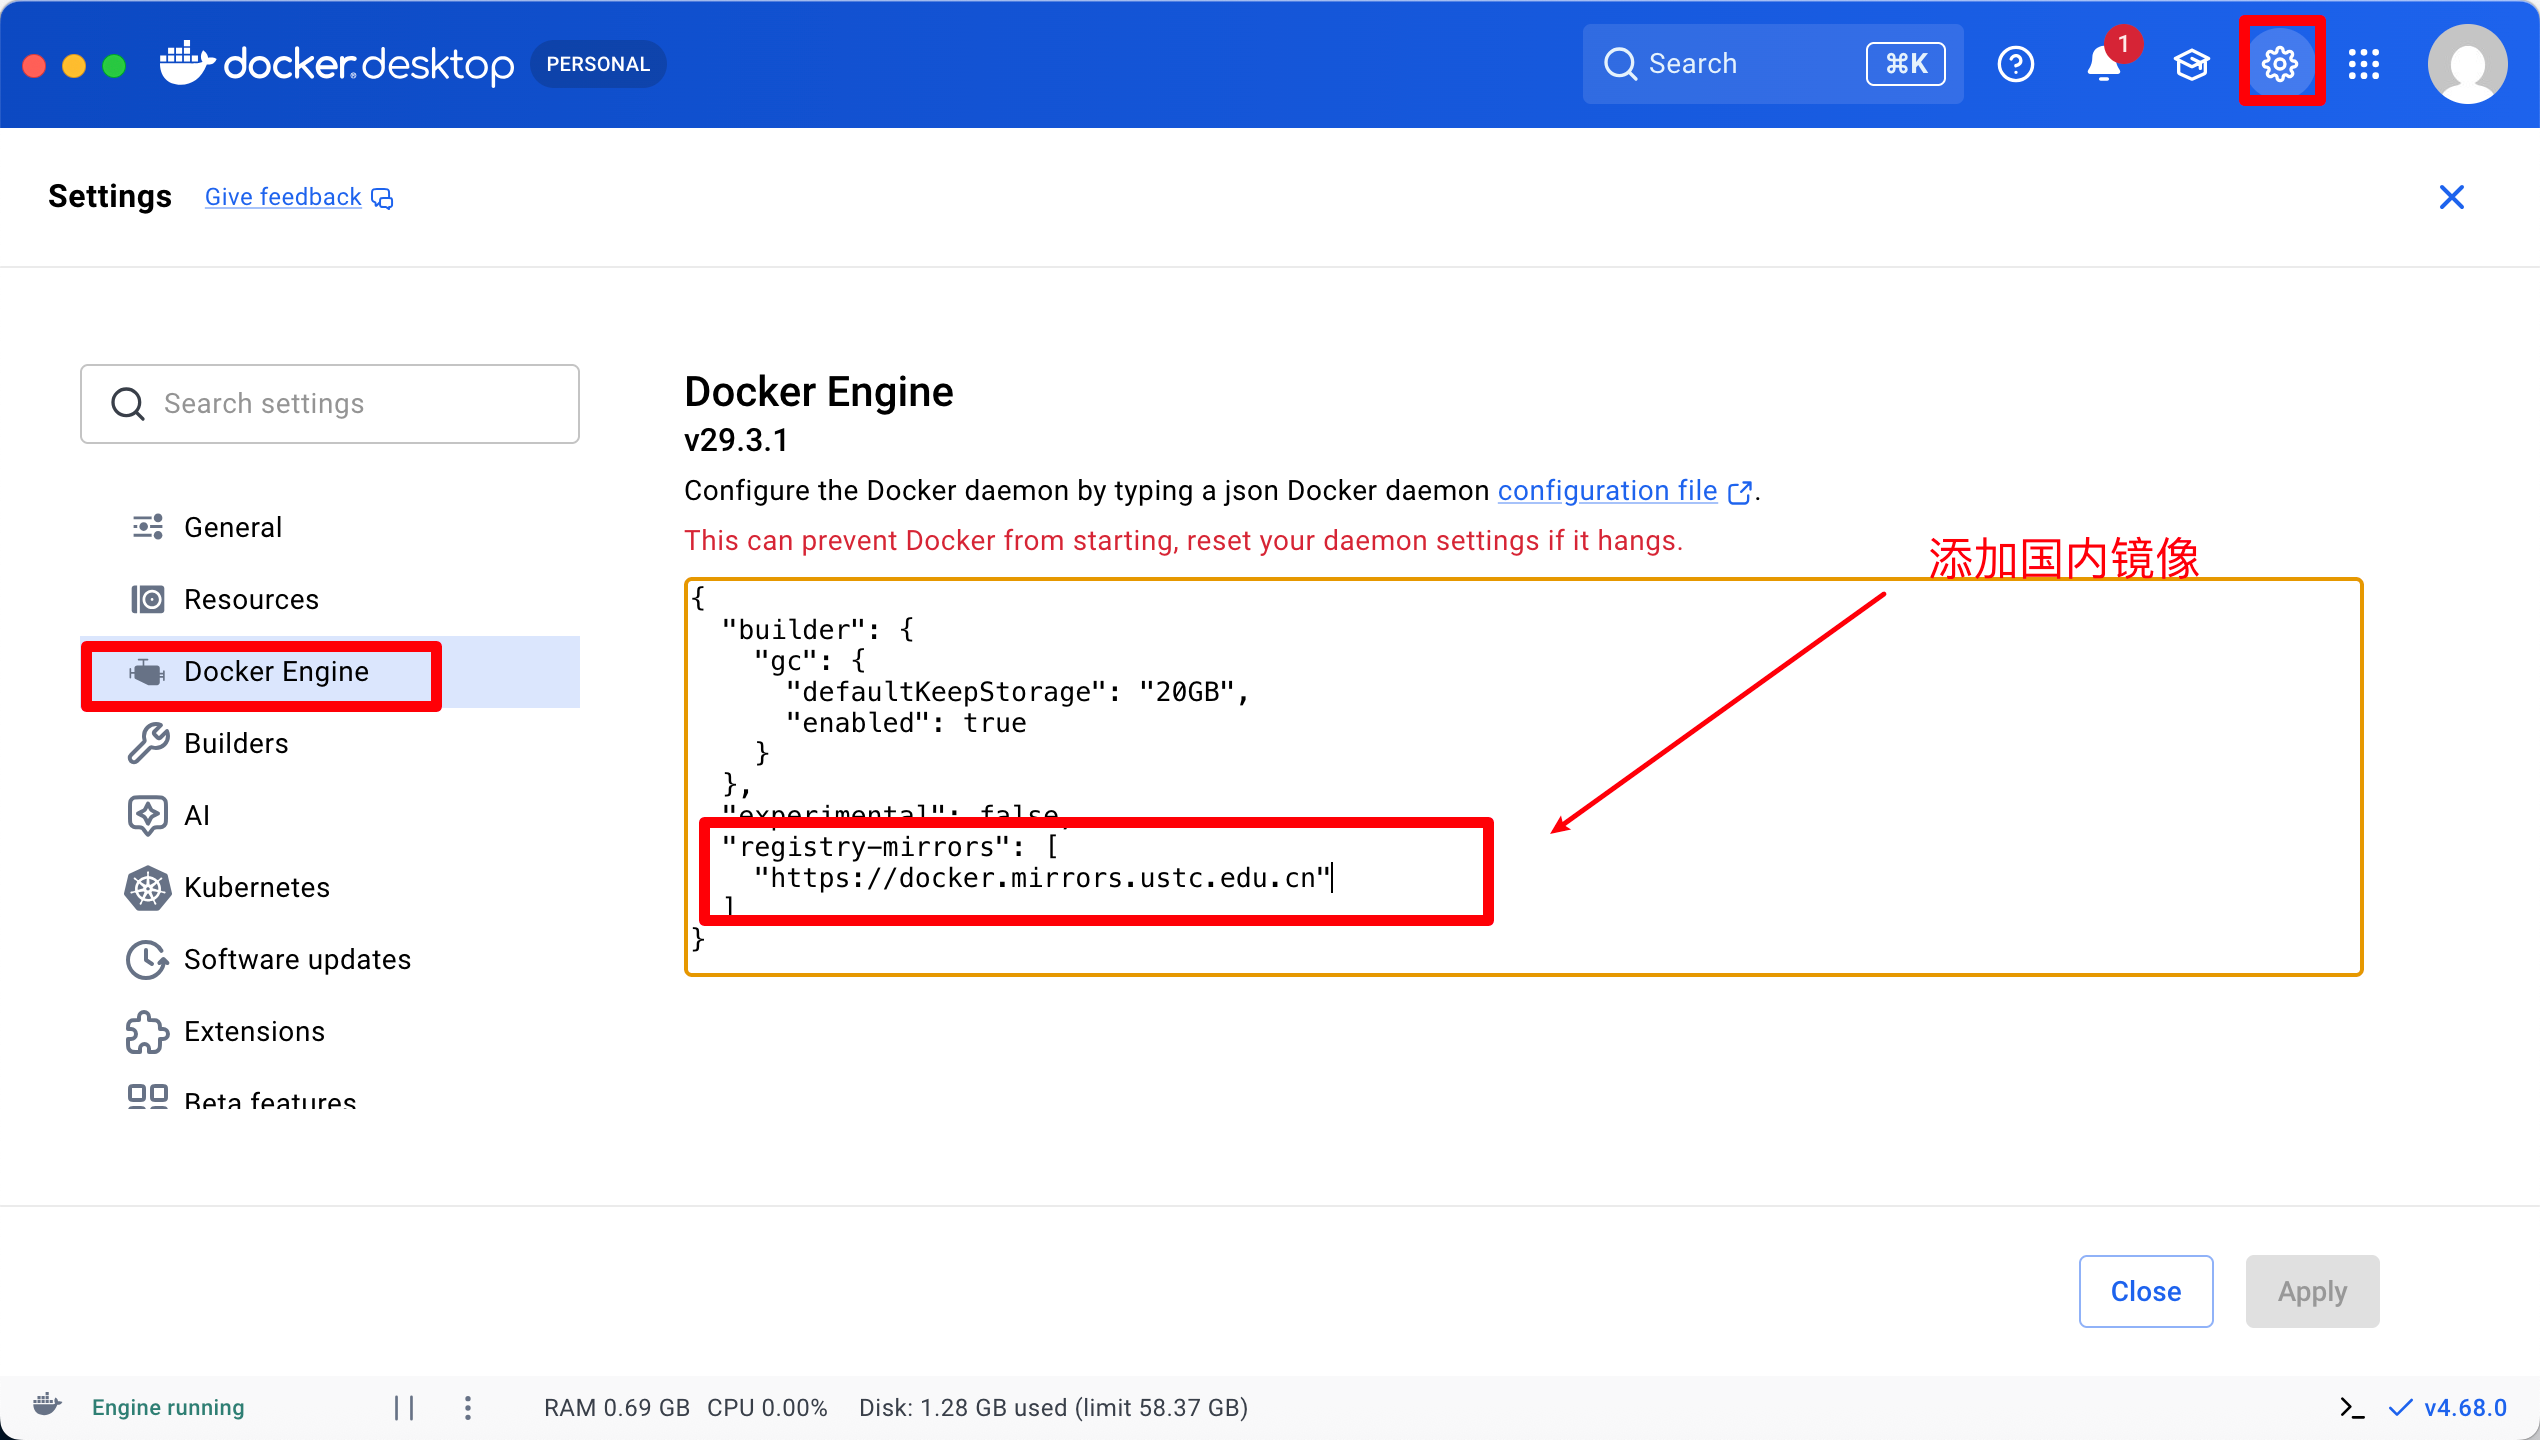Open the help question mark icon
Viewport: 2540px width, 1440px height.
coord(2015,64)
